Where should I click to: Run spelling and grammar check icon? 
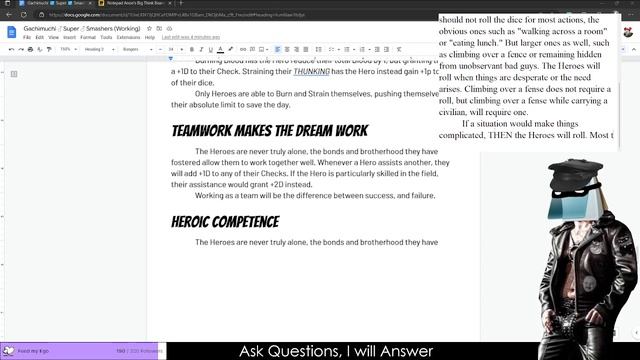[x=40, y=49]
